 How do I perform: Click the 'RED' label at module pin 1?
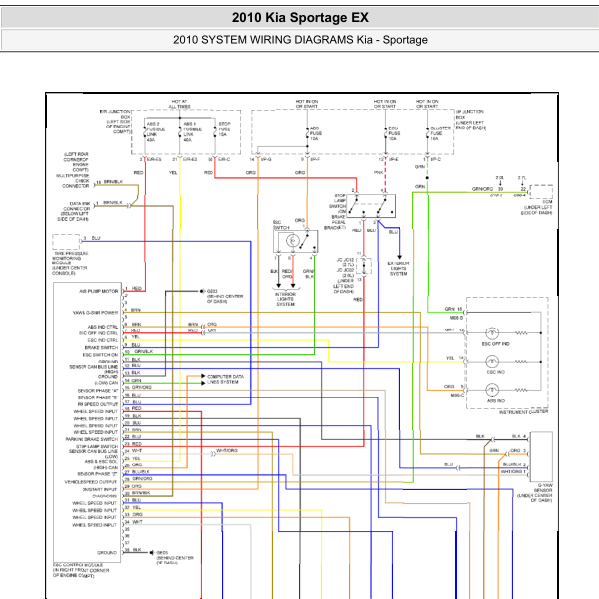point(137,288)
